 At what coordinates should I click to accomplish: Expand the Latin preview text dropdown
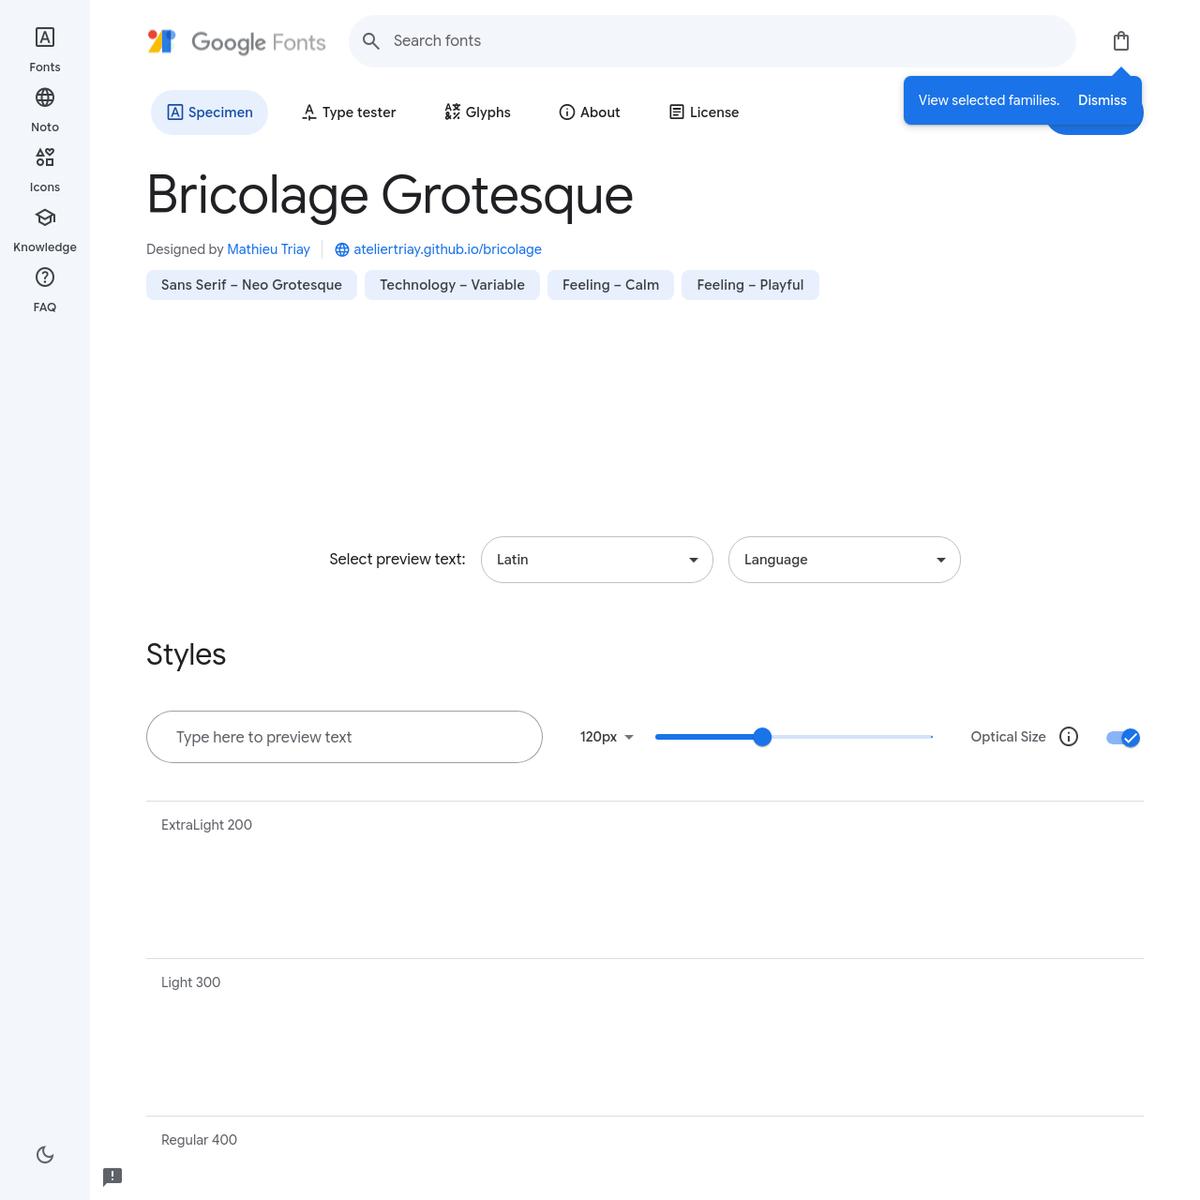coord(597,560)
